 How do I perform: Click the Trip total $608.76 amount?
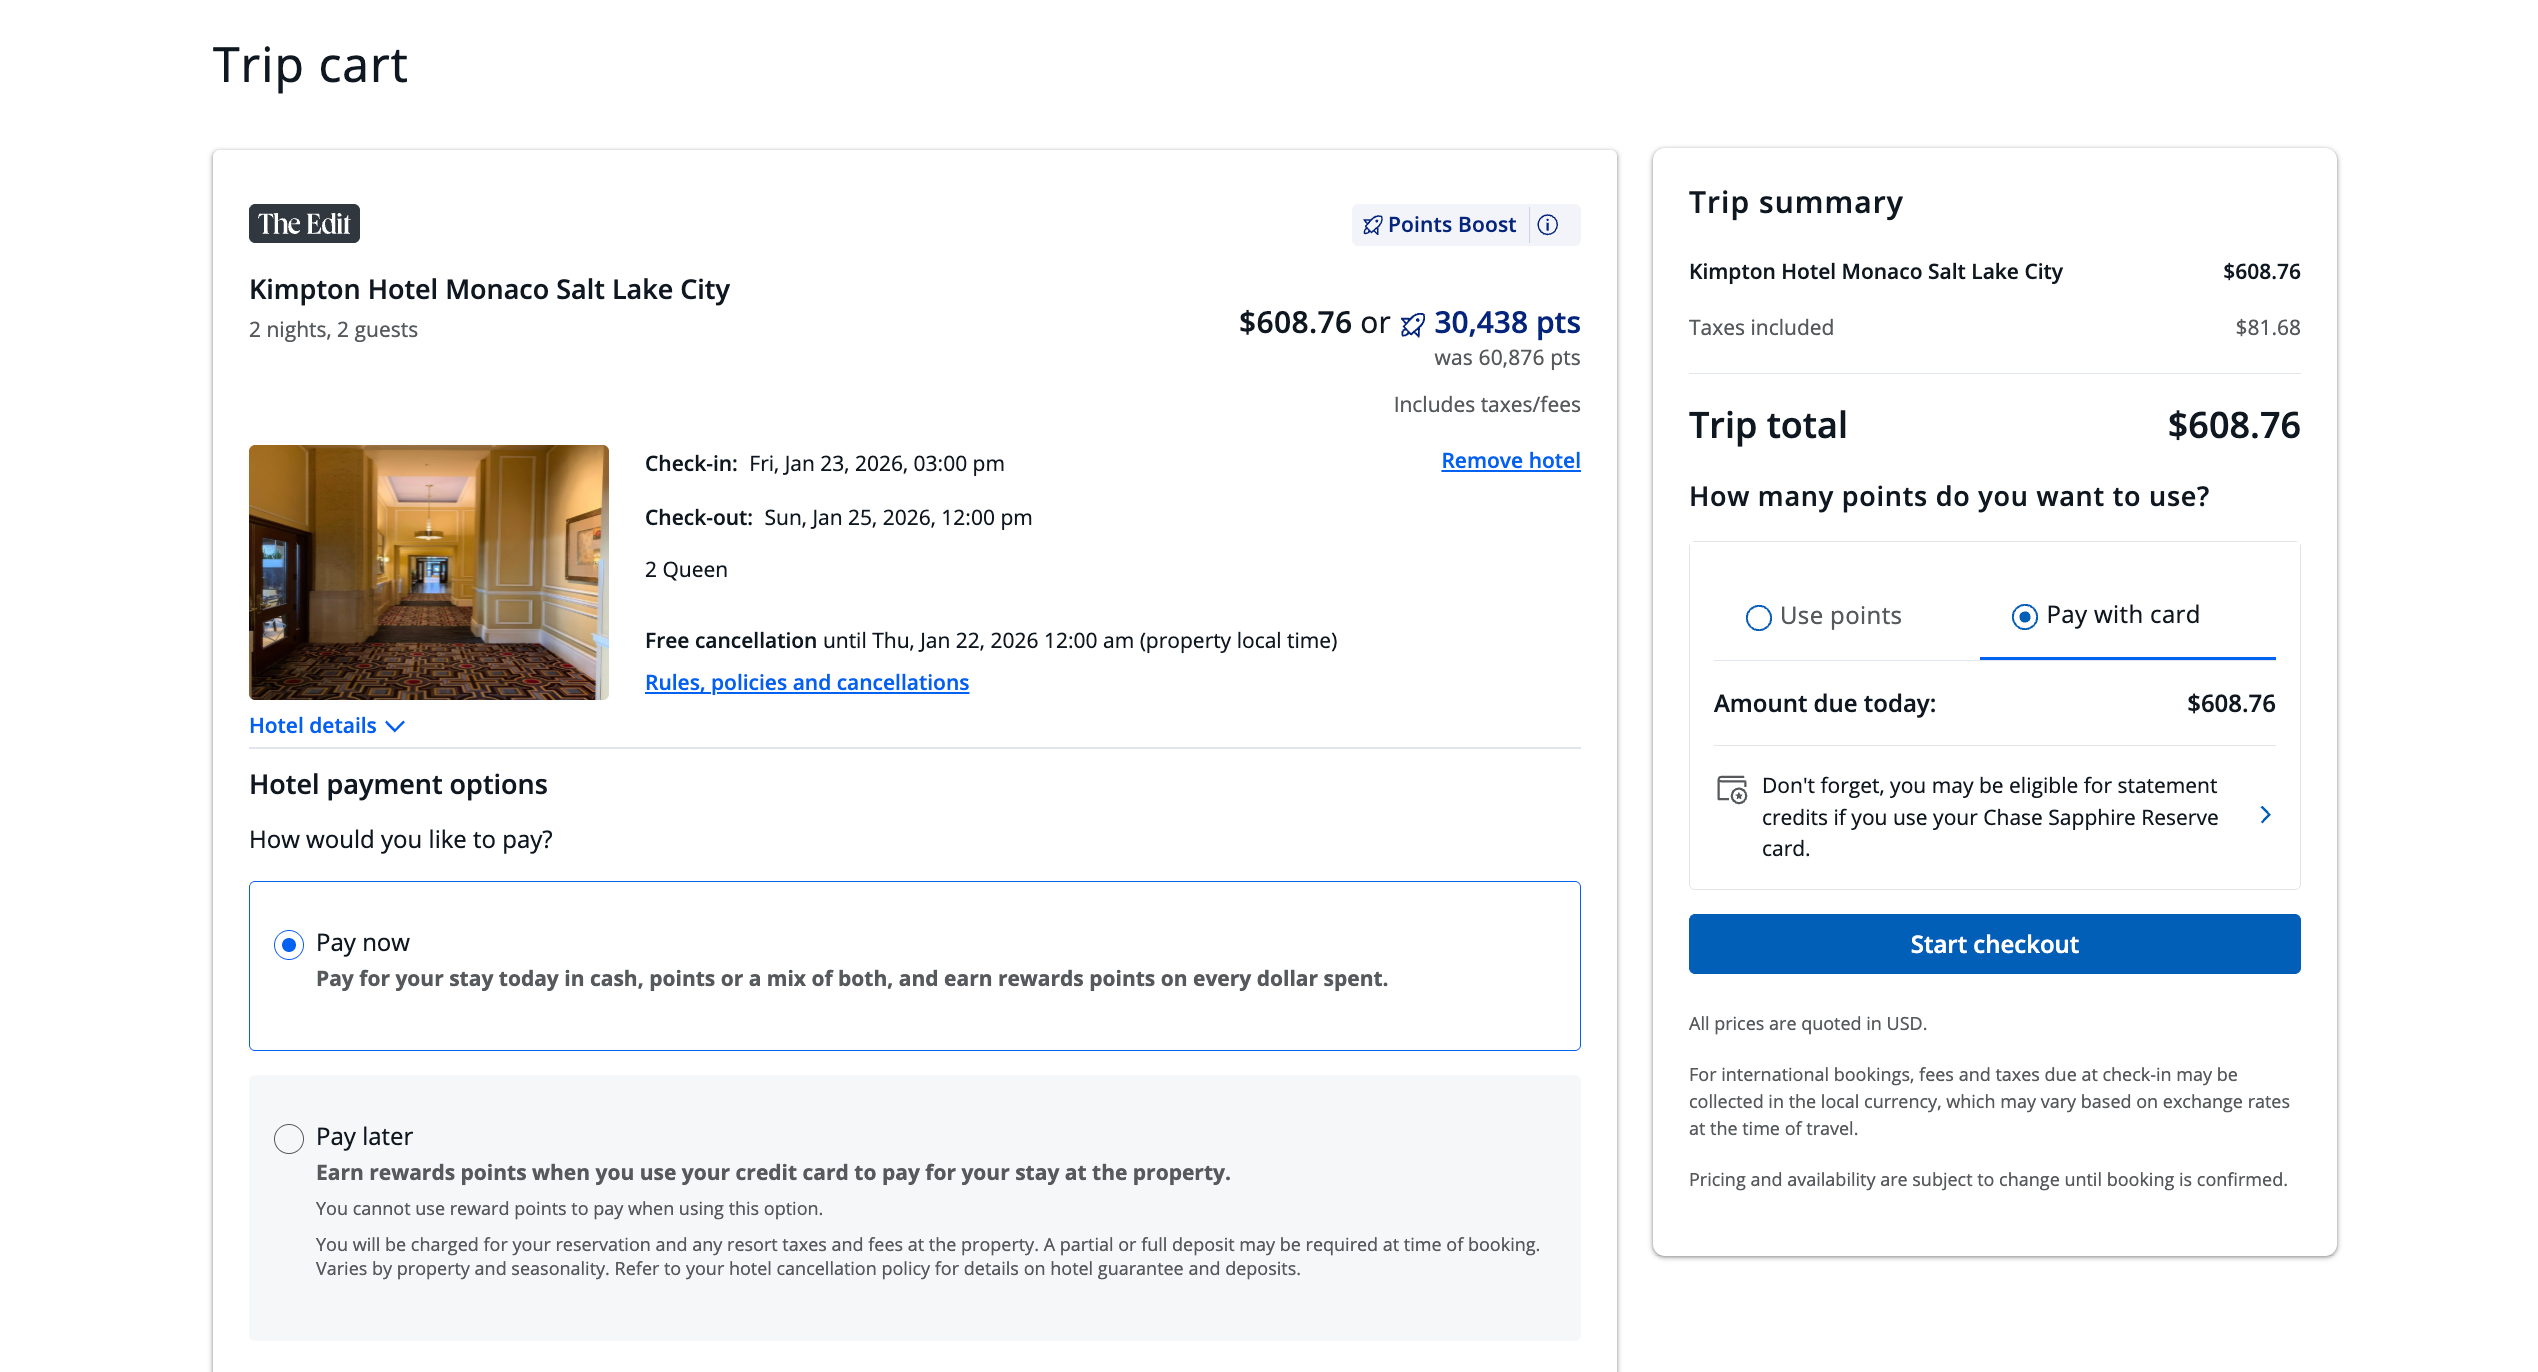(x=2233, y=425)
